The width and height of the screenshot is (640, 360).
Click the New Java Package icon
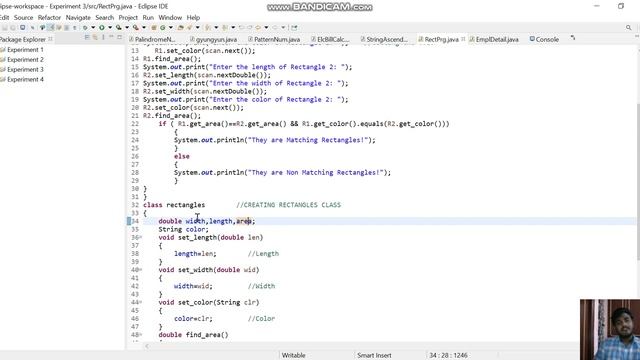tap(154, 28)
